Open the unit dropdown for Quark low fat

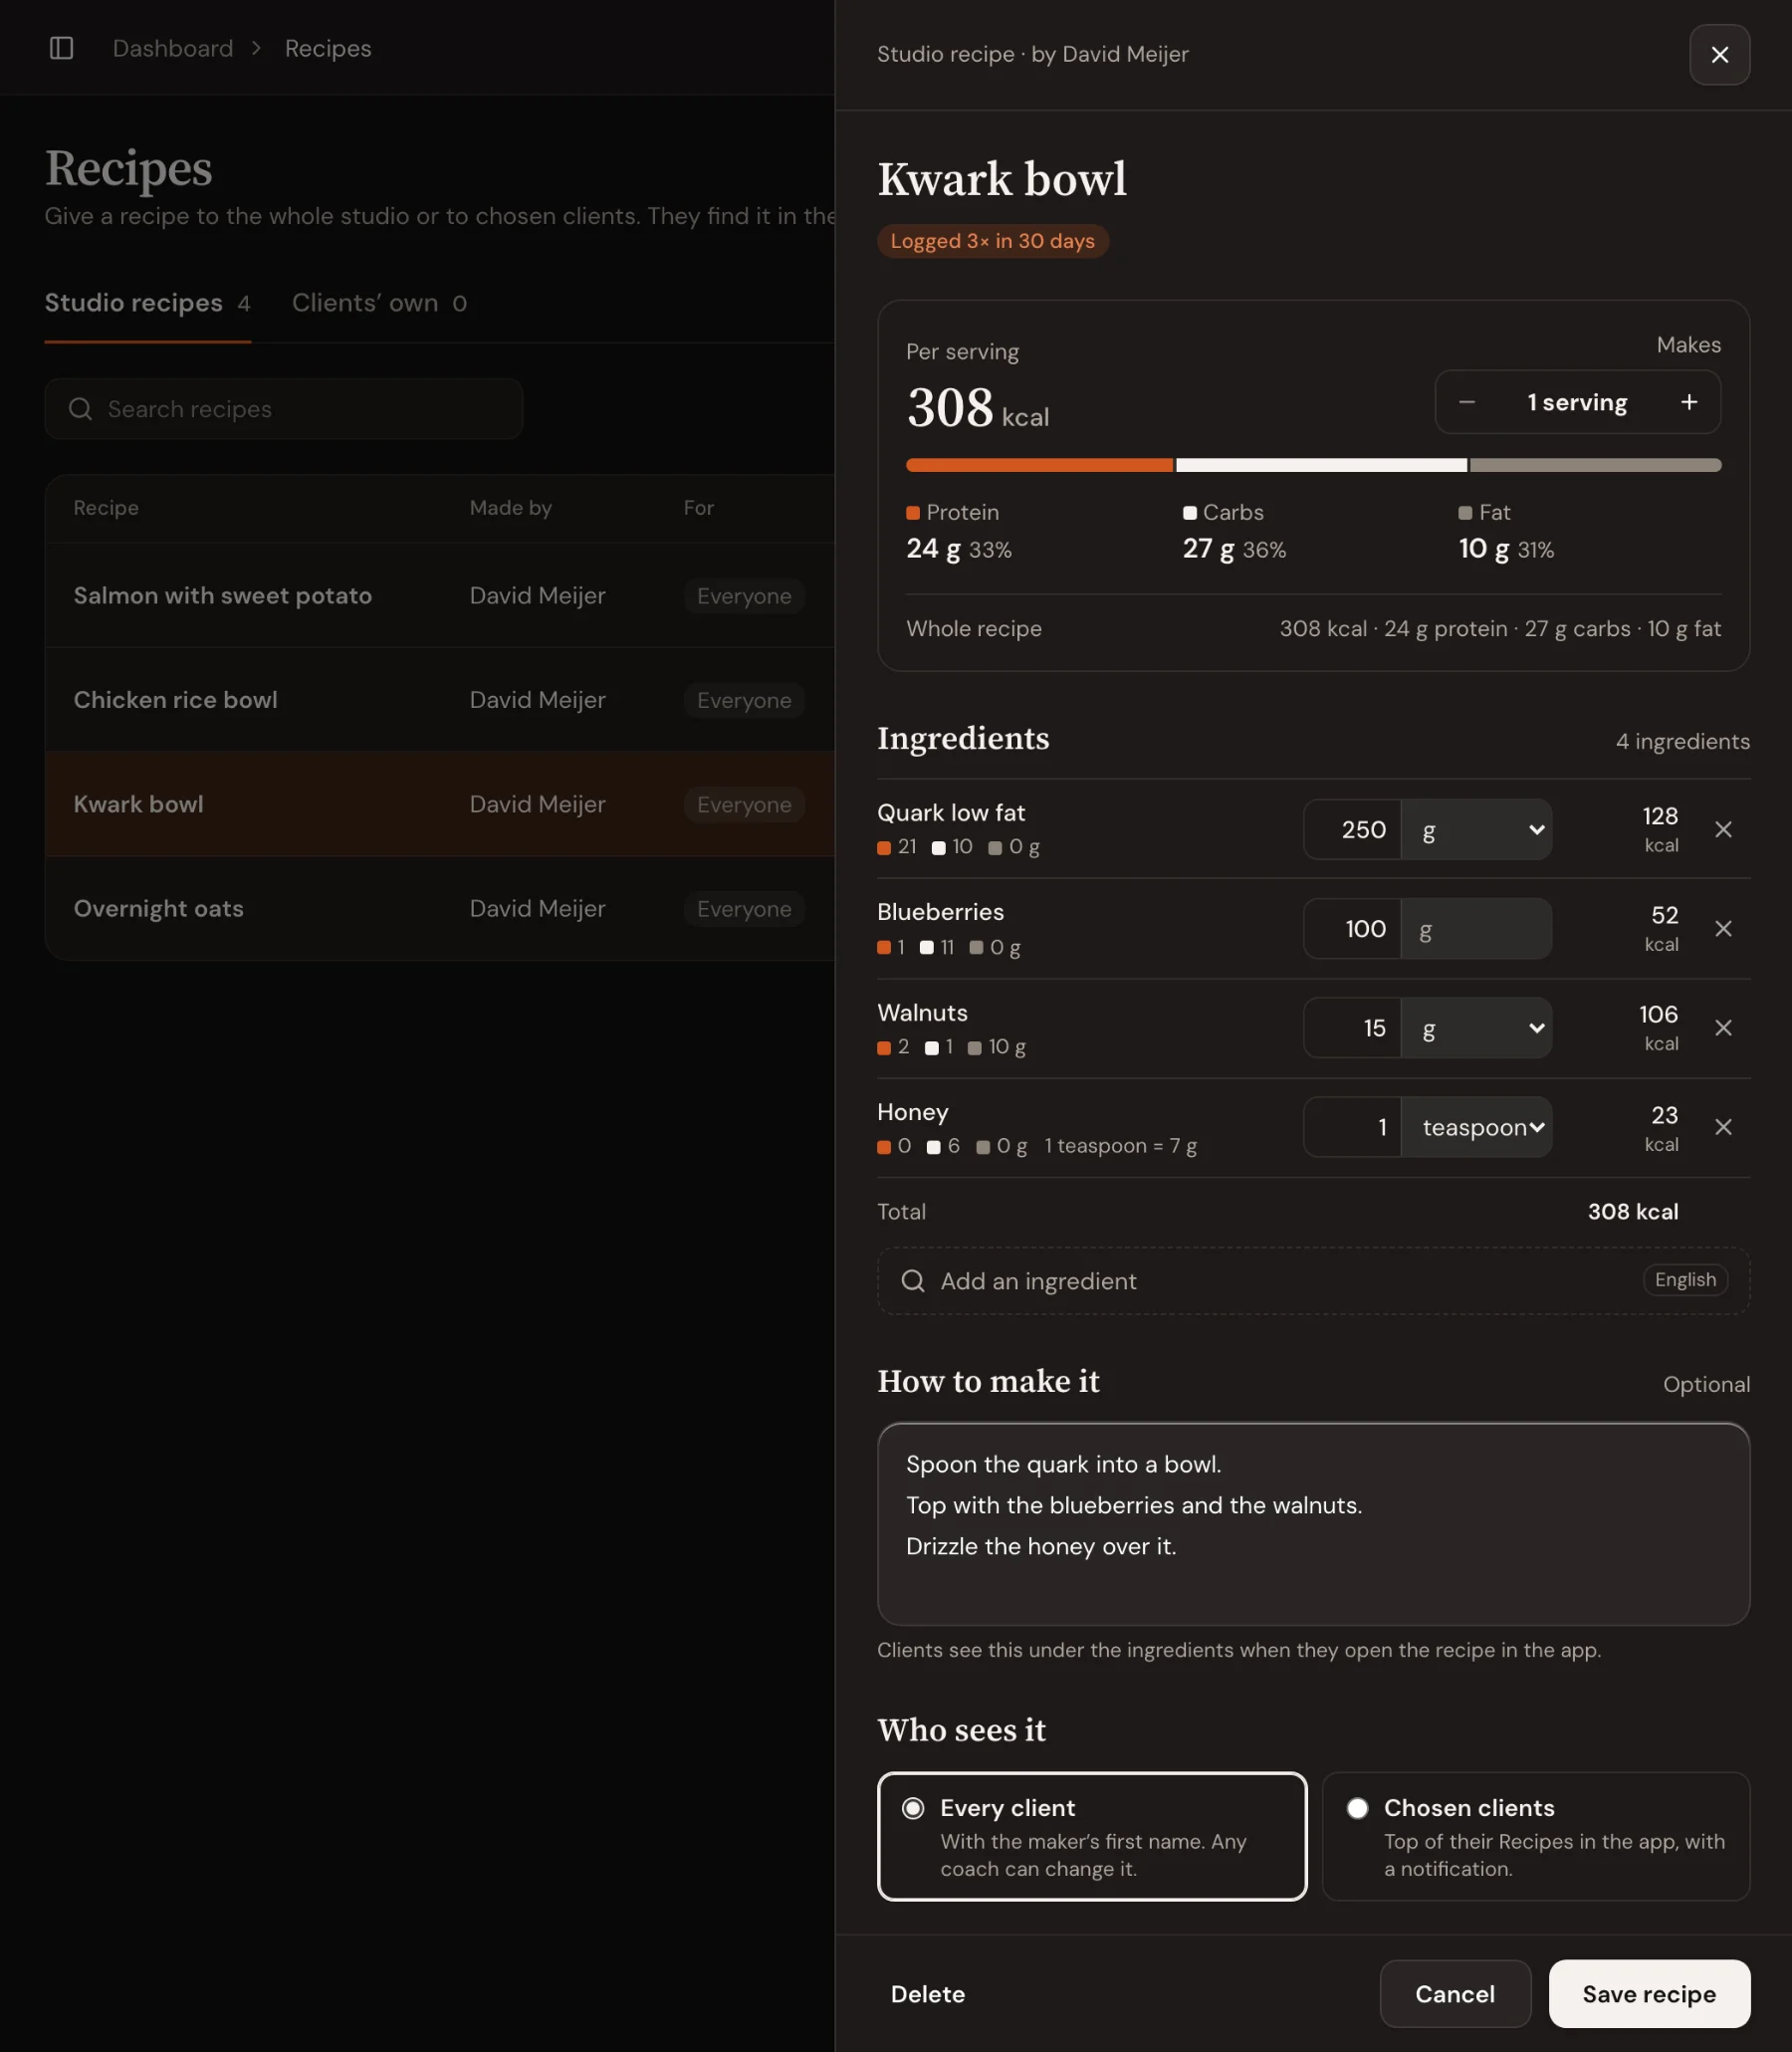[x=1476, y=829]
